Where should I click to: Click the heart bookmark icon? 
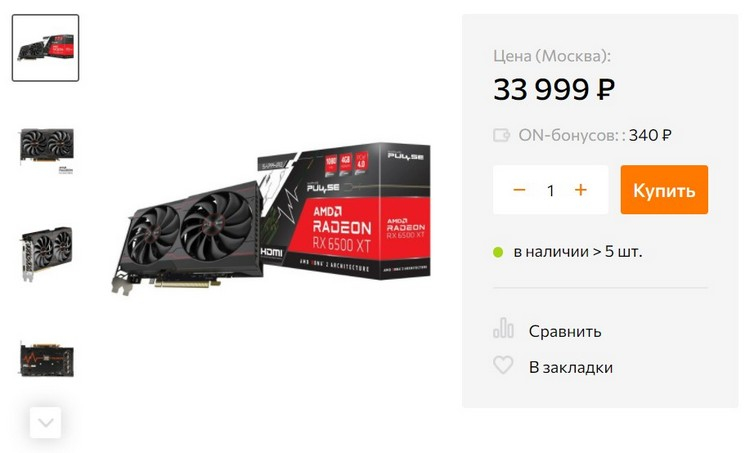pos(503,365)
